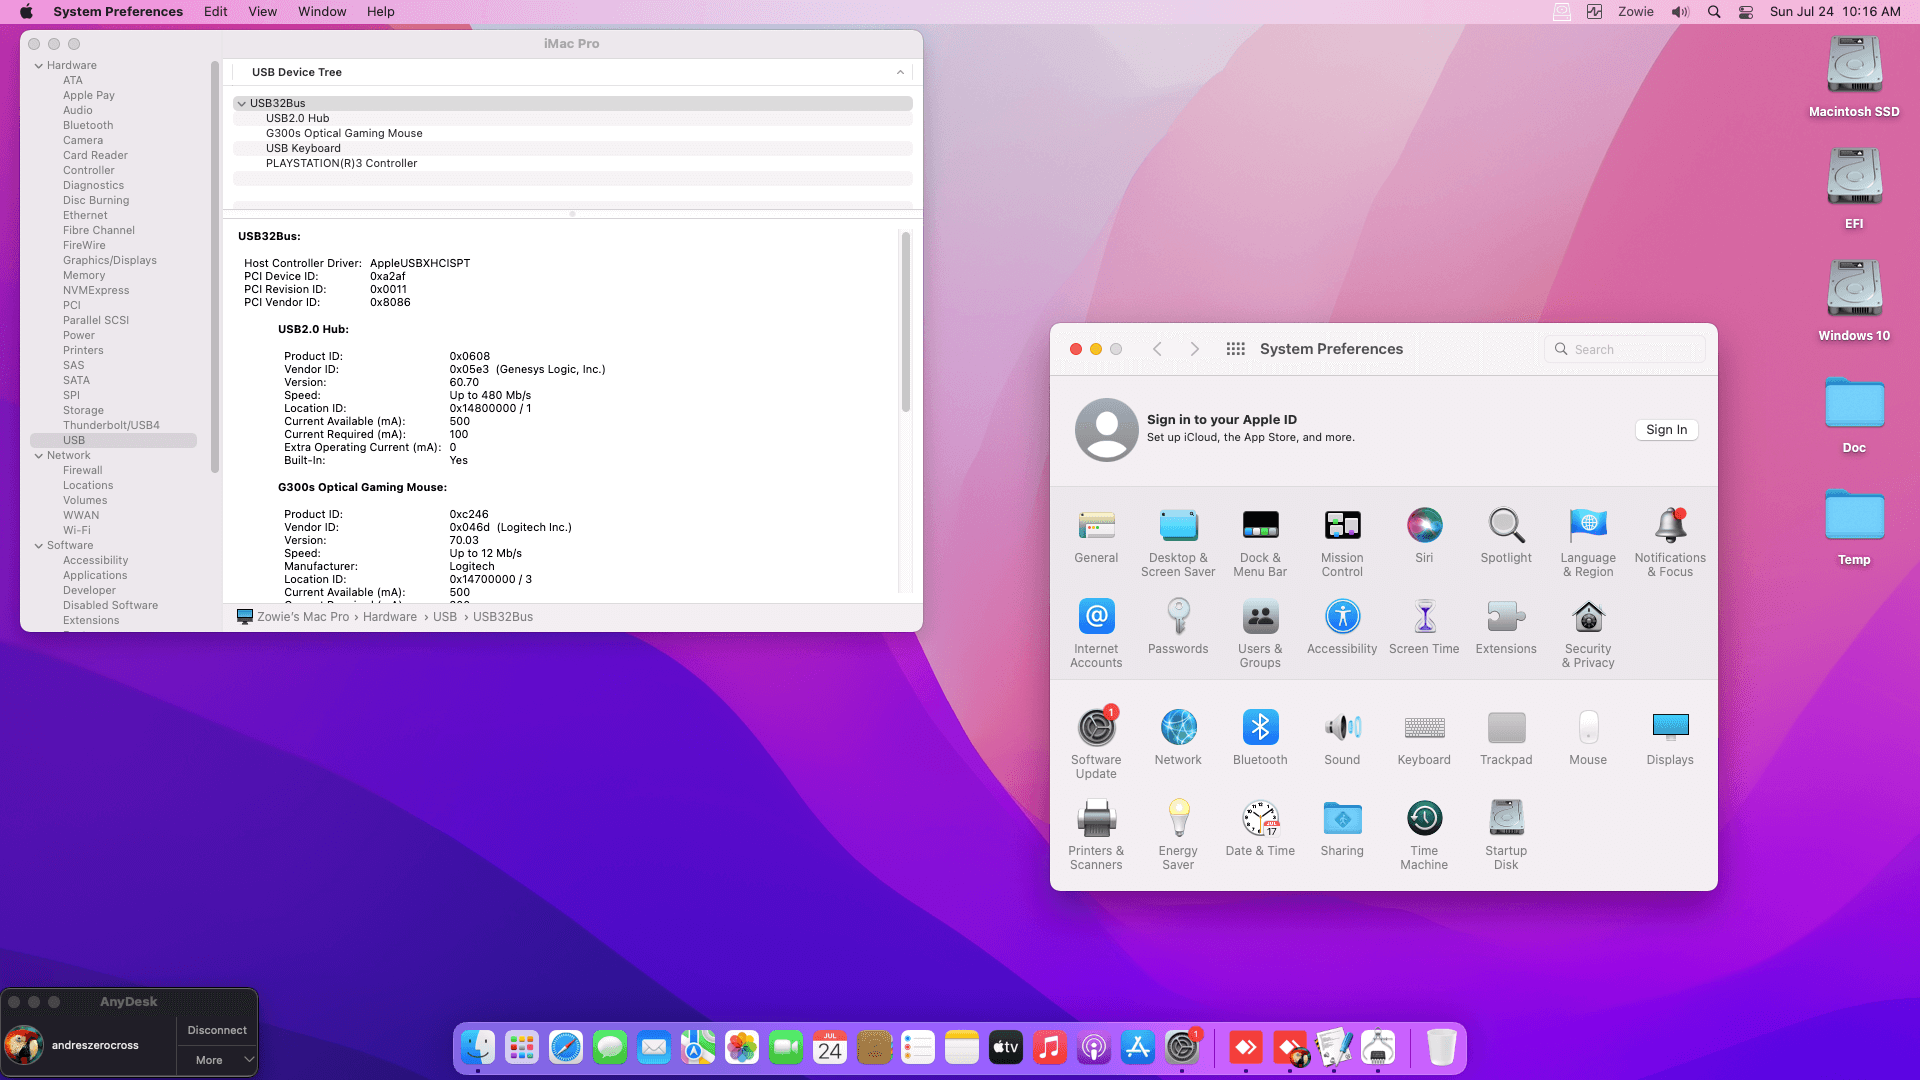This screenshot has height=1080, width=1920.
Task: Open the Siri preferences pane
Action: (1424, 536)
